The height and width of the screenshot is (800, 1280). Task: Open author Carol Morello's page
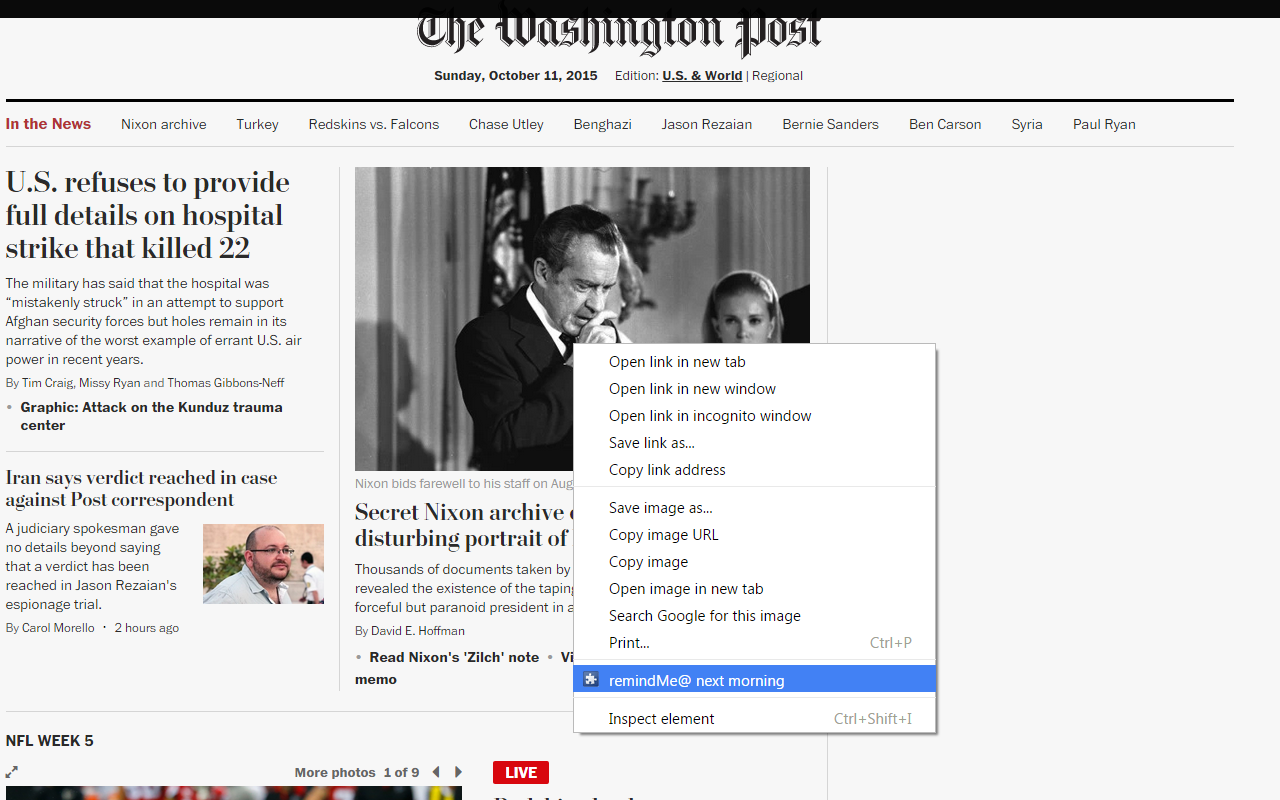tap(58, 628)
